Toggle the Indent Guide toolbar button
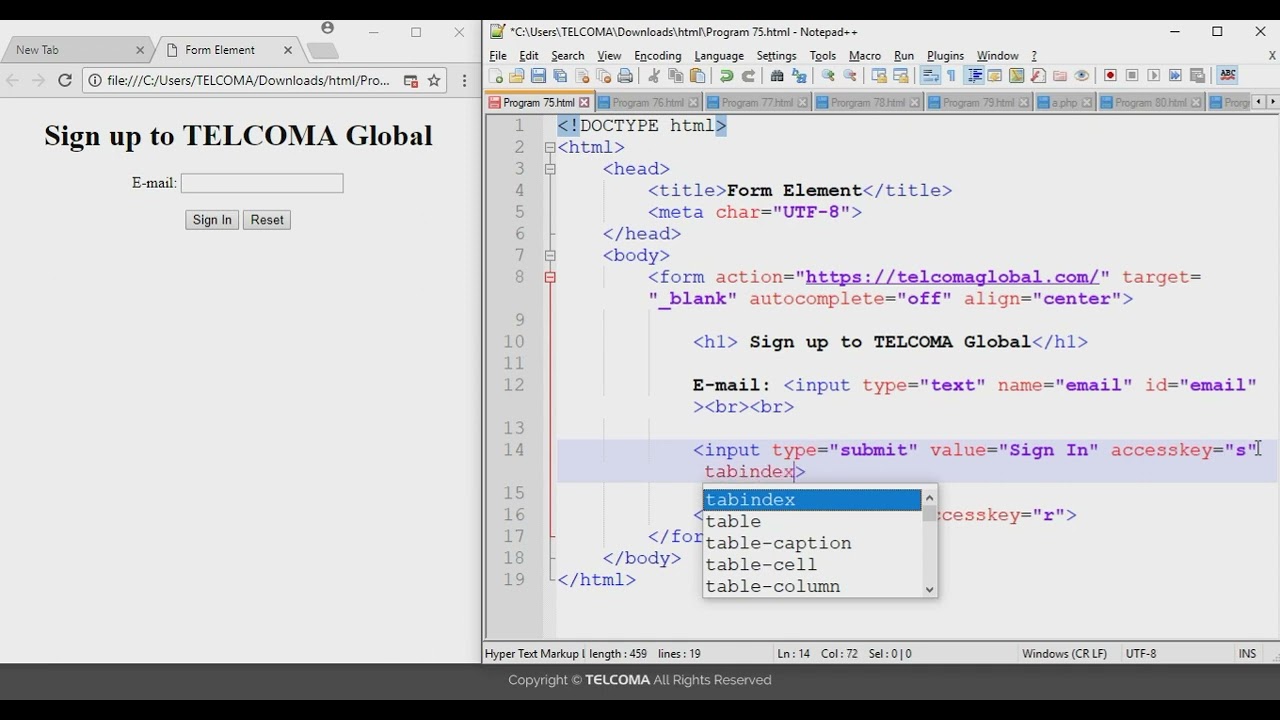Image resolution: width=1280 pixels, height=720 pixels. [974, 76]
